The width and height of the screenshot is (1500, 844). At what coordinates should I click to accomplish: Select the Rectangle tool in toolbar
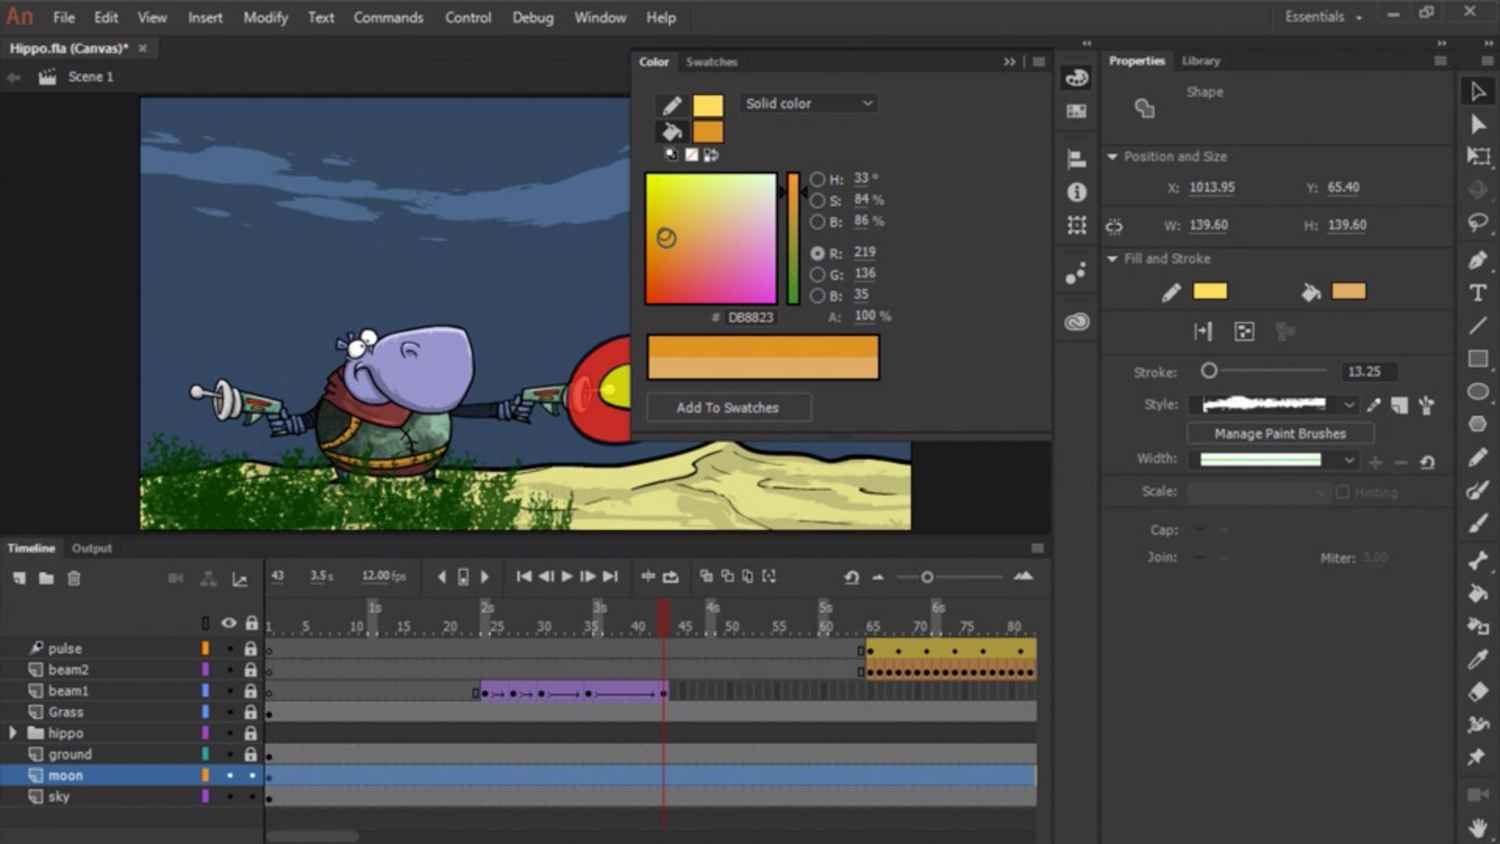[x=1477, y=359]
